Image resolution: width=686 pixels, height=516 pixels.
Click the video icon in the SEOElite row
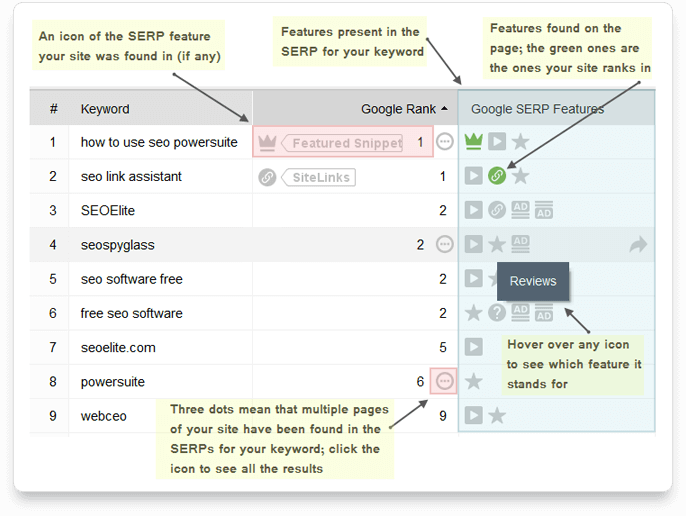(473, 210)
